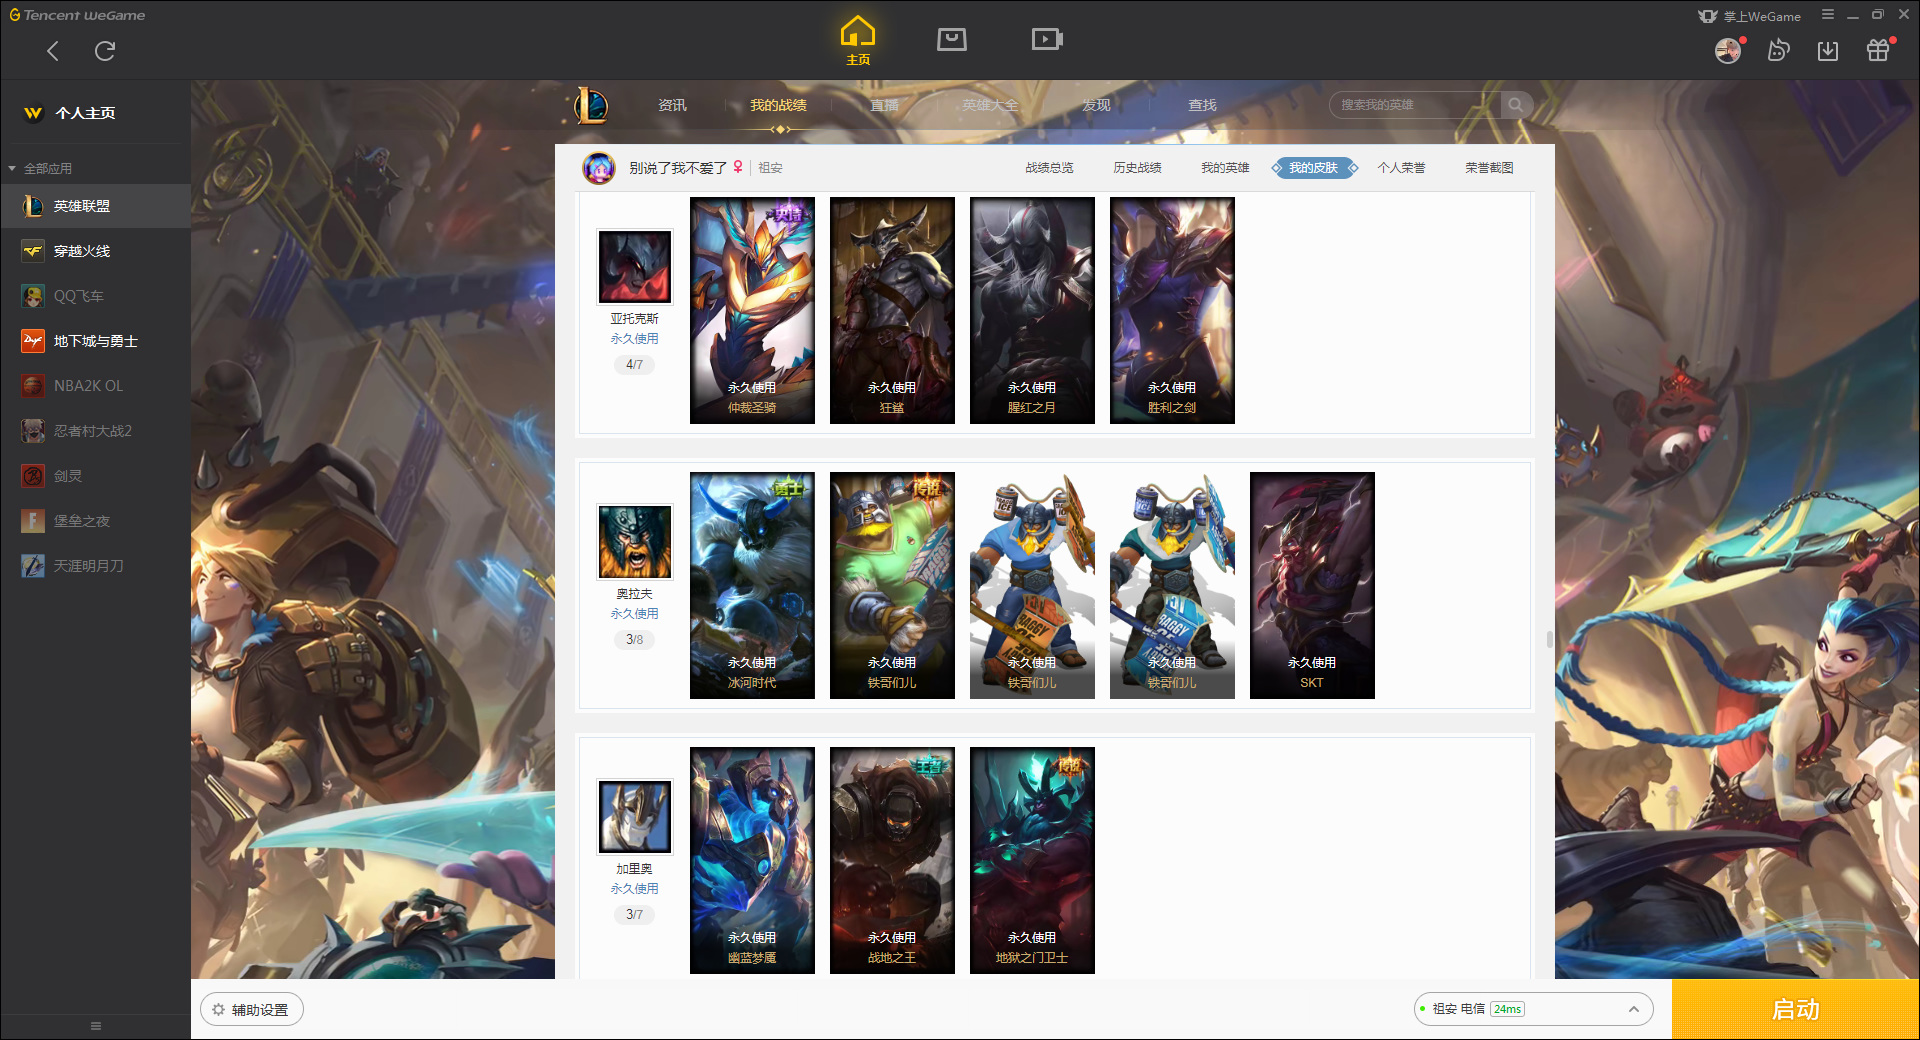Screen dimensions: 1920x1040
Task: Select 穿越火线 in the sidebar
Action: point(96,251)
